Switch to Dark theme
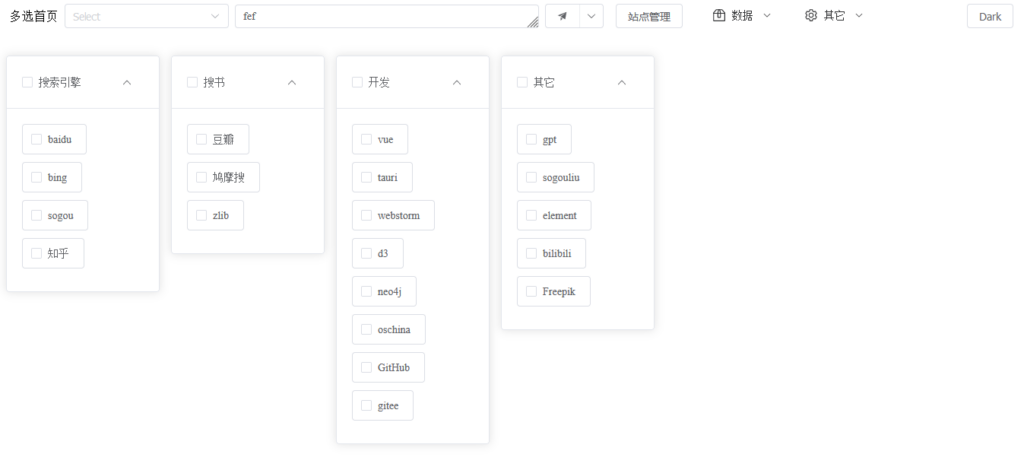This screenshot has width=1024, height=467. click(990, 16)
